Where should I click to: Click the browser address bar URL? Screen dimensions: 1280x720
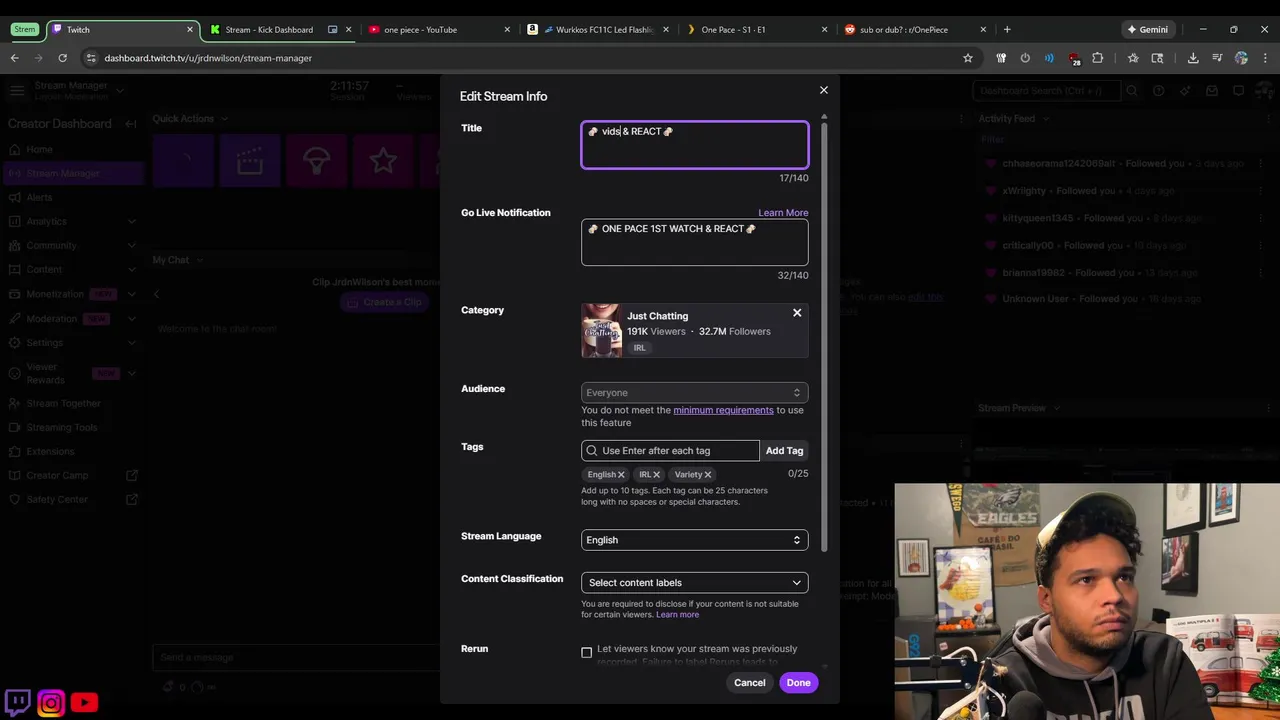208,58
